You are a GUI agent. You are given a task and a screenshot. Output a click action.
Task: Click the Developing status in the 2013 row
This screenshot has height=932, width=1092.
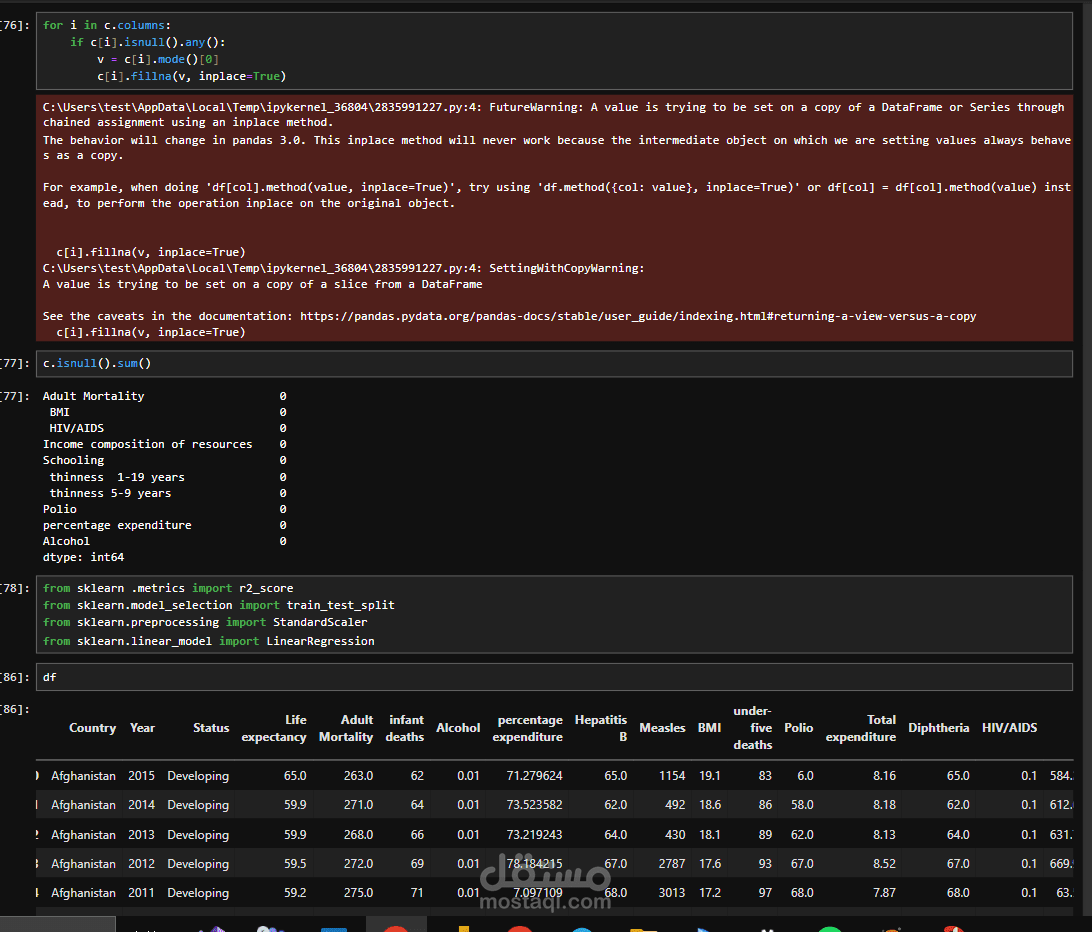click(x=198, y=835)
